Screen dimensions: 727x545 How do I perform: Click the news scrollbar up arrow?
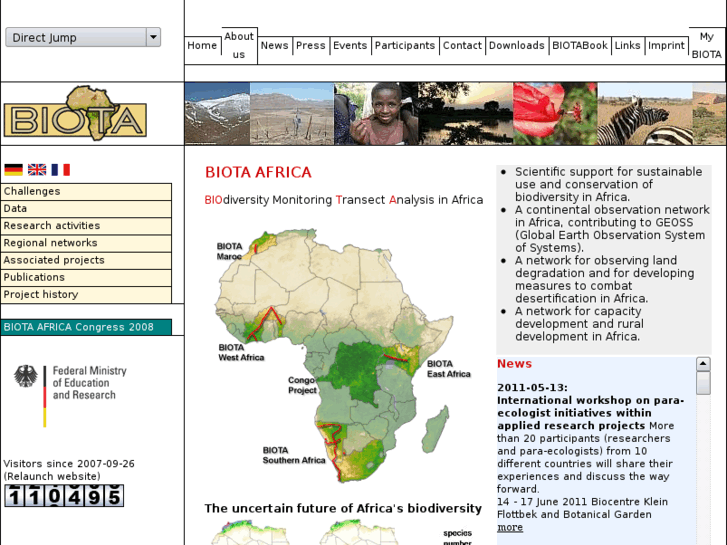703,364
